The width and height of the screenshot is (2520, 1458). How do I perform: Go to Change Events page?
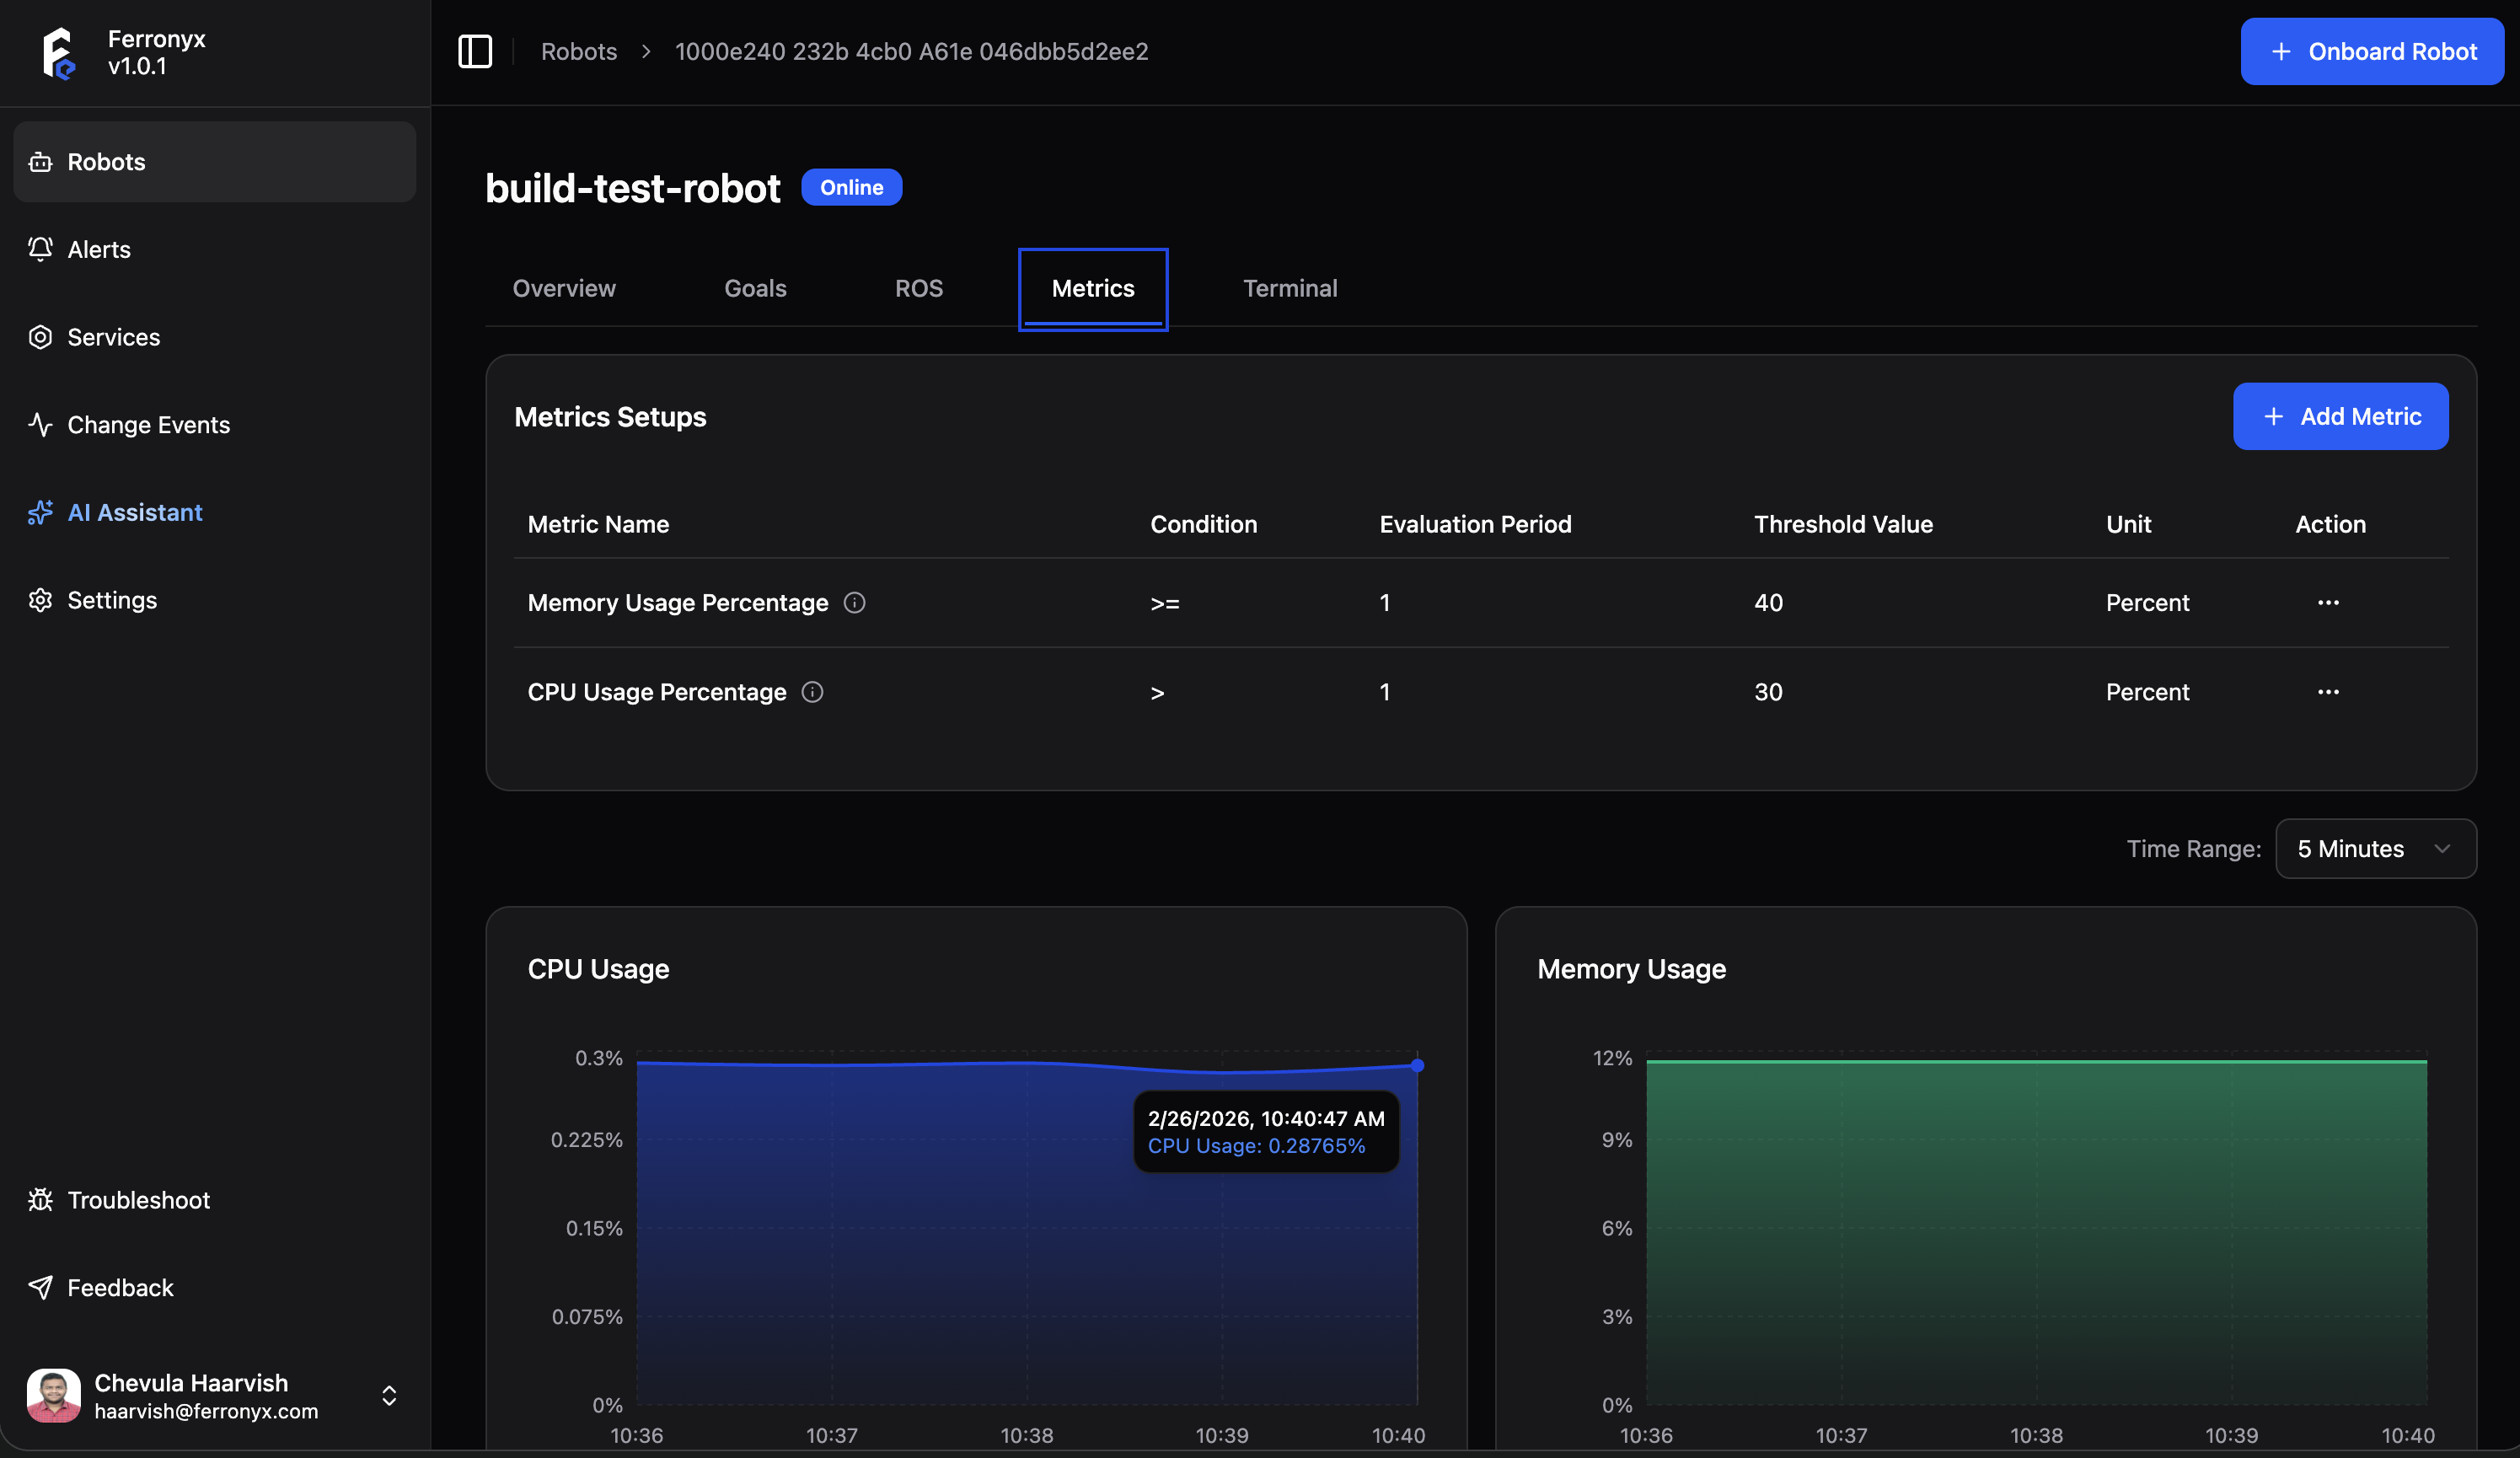[148, 425]
